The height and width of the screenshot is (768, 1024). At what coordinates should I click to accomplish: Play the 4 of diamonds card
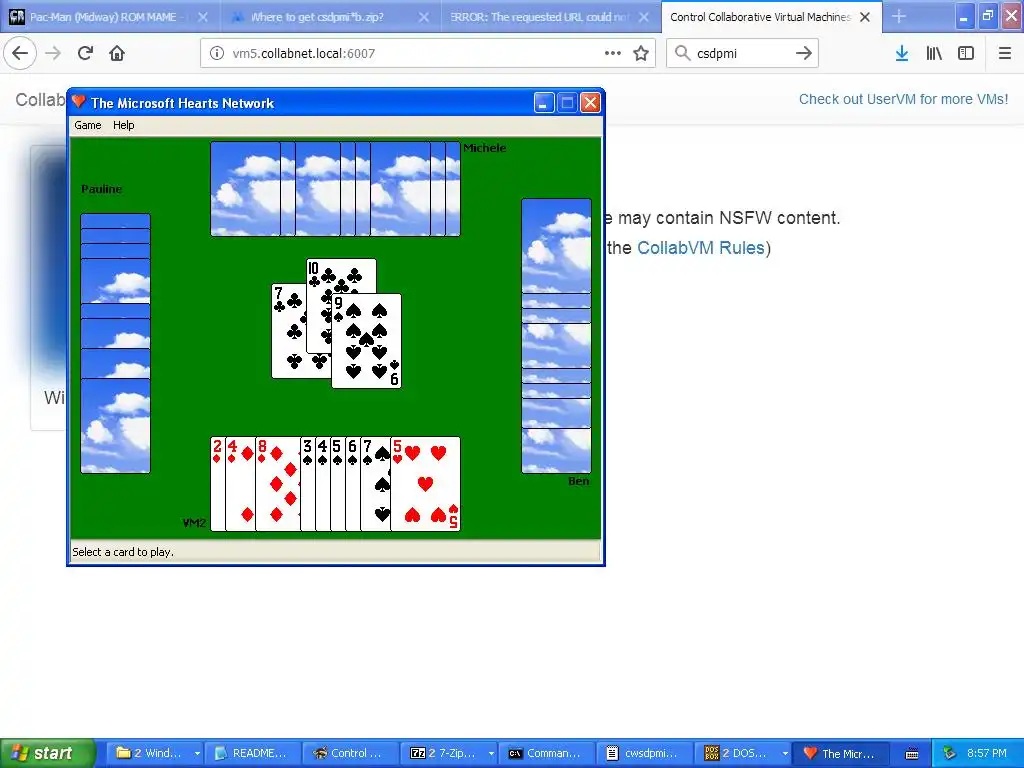tap(240, 484)
